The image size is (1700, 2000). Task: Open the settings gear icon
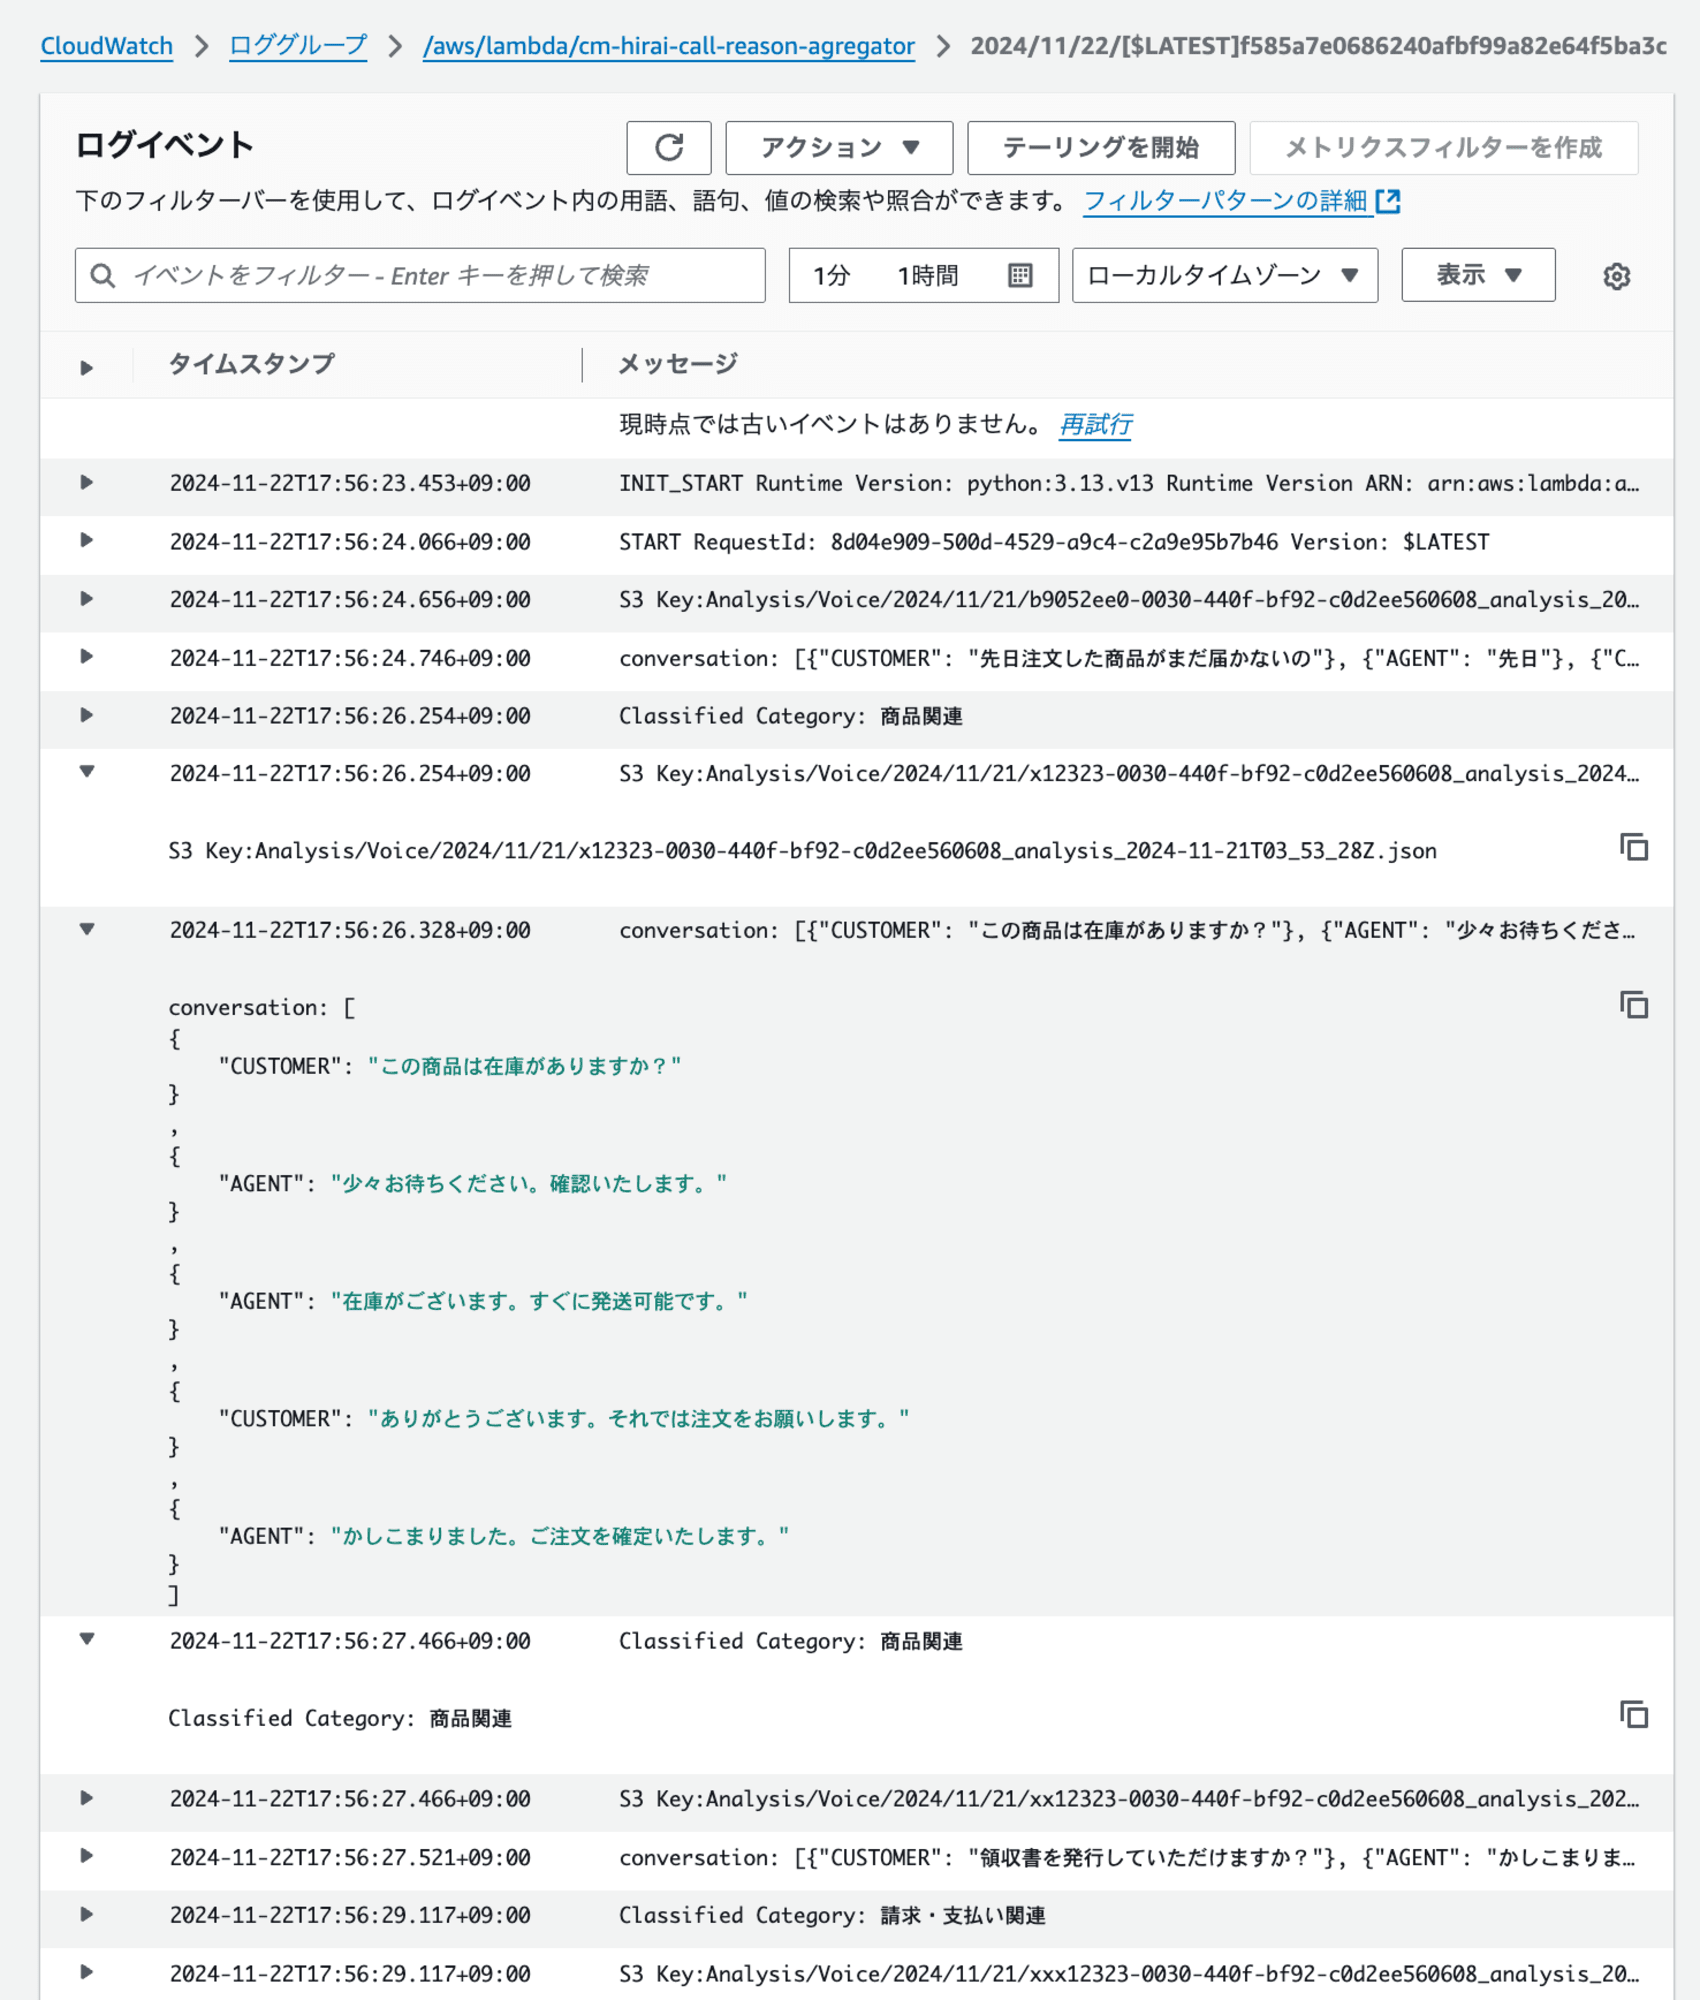[1616, 276]
